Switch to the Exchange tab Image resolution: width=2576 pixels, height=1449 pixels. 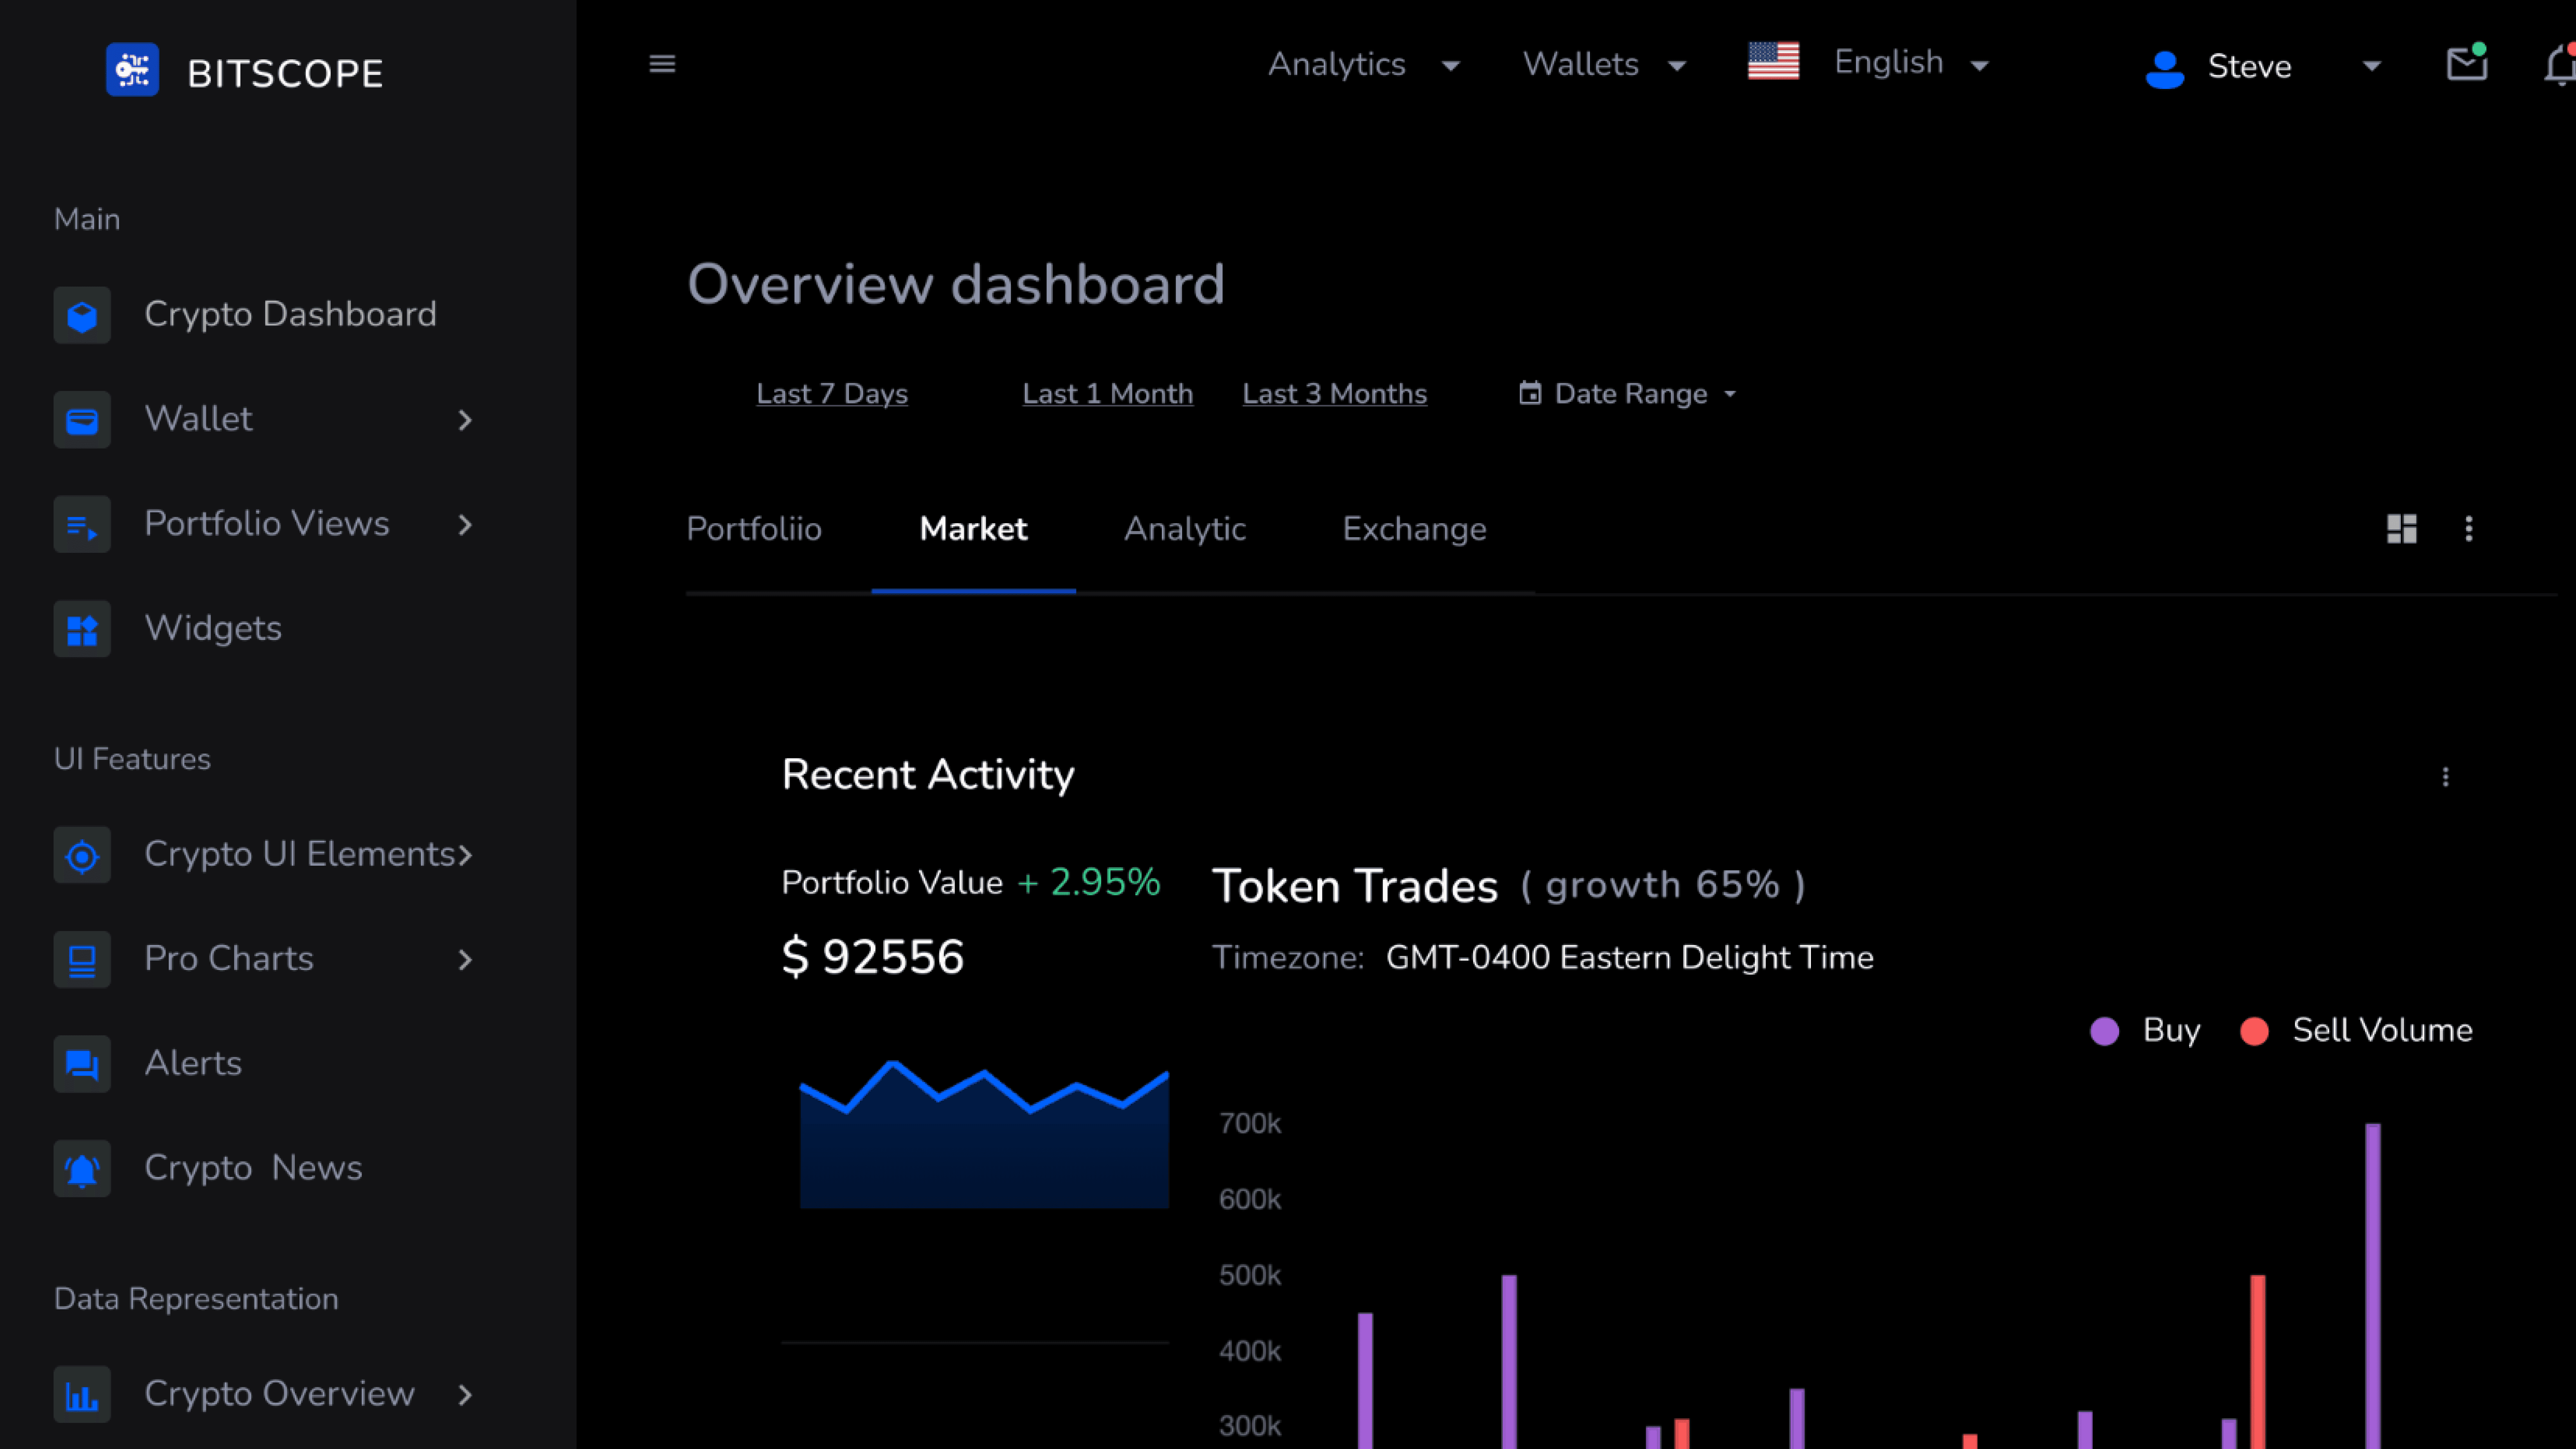[1414, 529]
